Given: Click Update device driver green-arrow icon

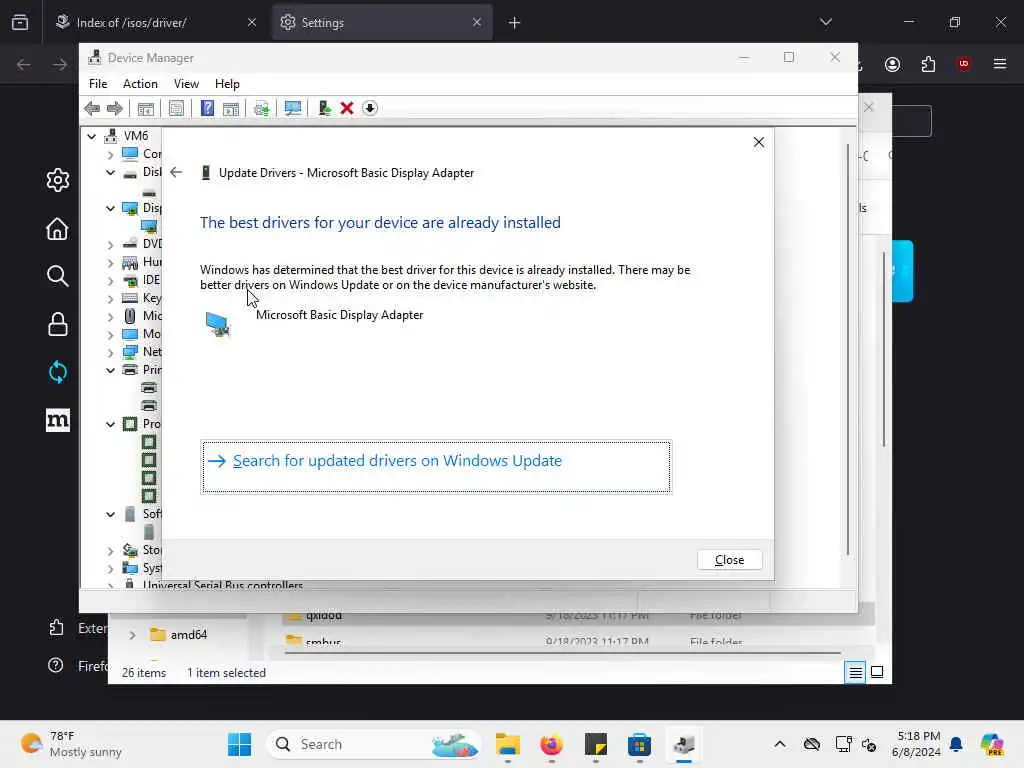Looking at the screenshot, I should pyautogui.click(x=324, y=108).
